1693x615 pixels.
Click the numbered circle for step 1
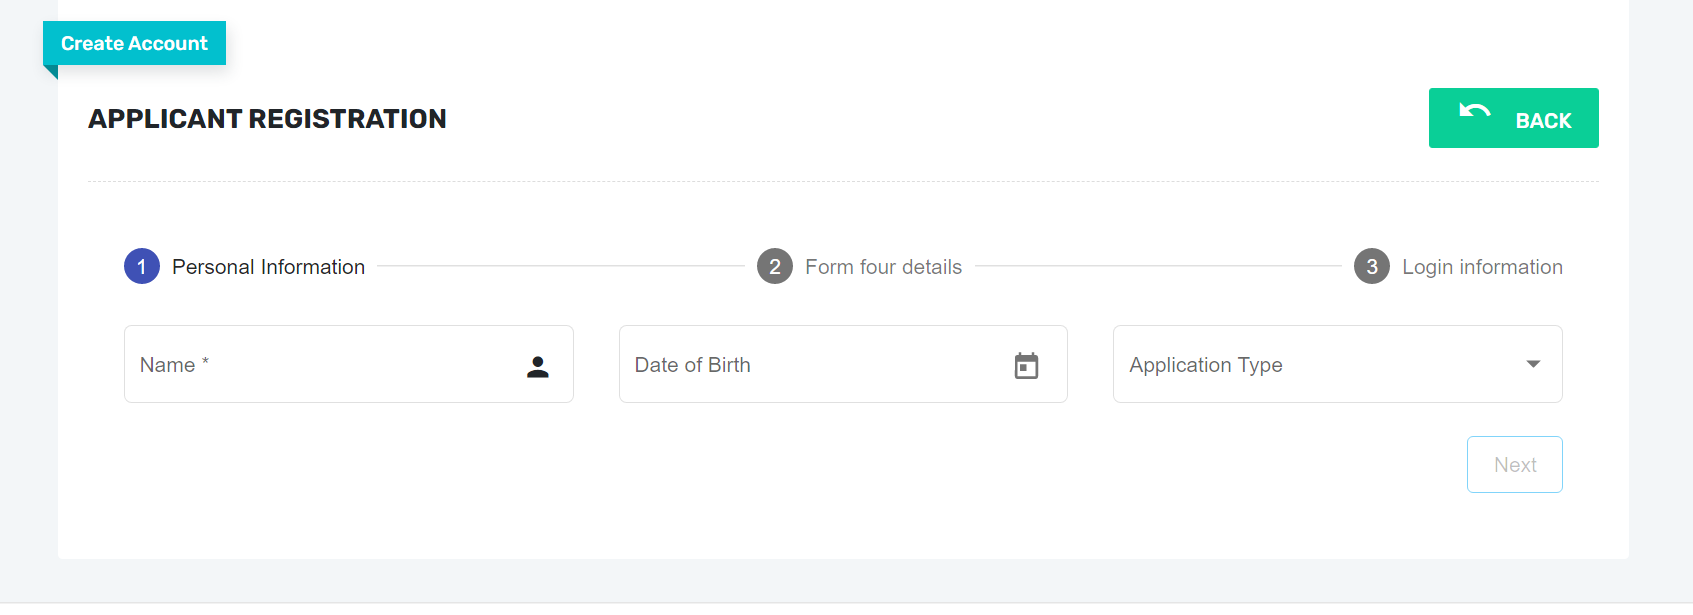point(141,266)
